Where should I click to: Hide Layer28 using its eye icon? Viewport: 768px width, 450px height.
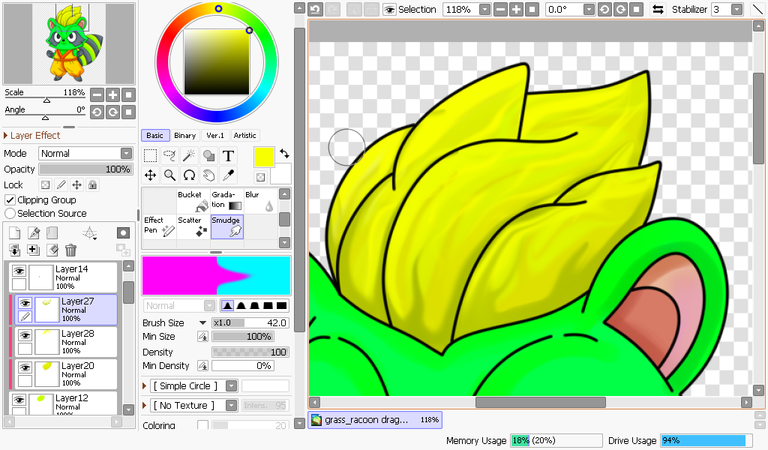coord(25,335)
